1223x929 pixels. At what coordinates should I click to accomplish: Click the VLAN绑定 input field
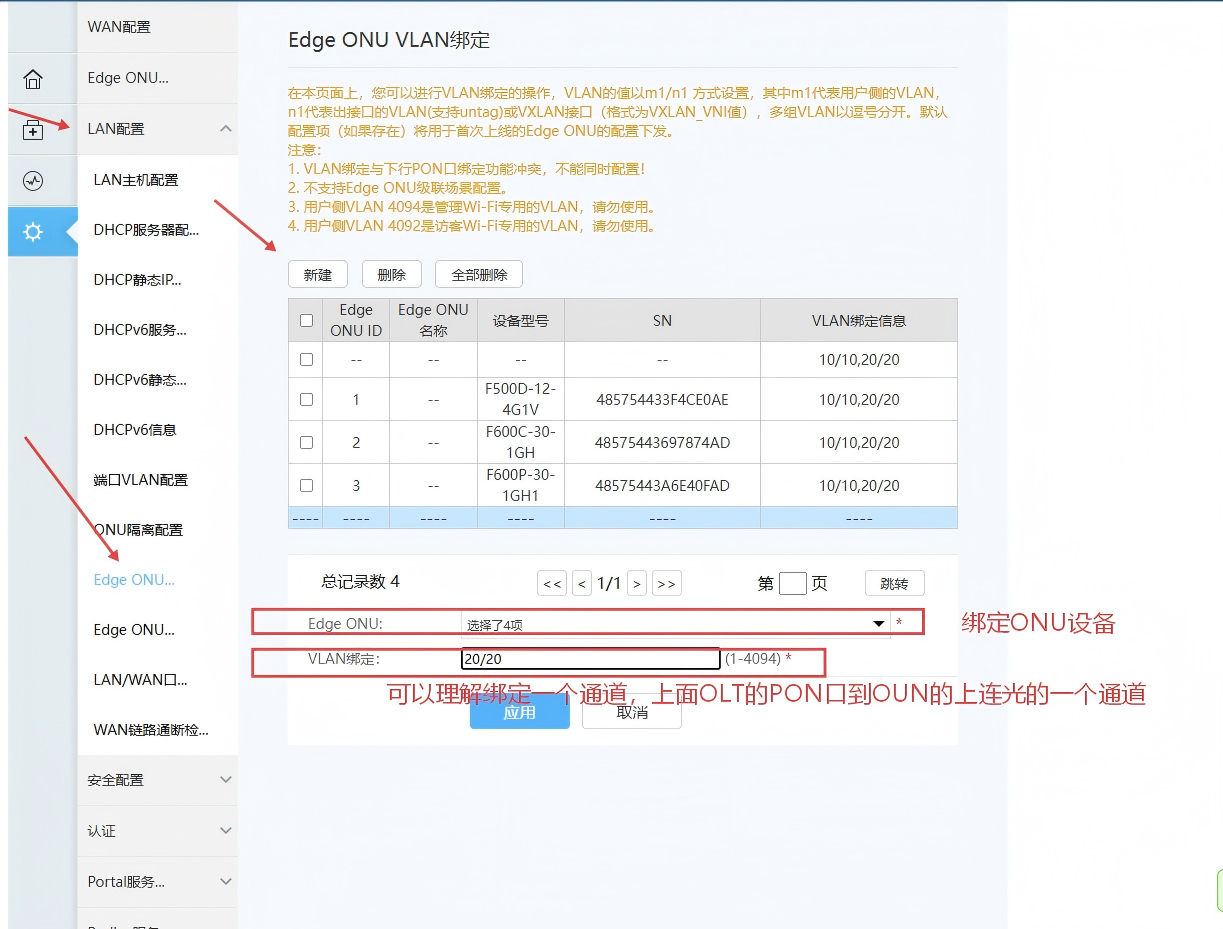pyautogui.click(x=590, y=659)
